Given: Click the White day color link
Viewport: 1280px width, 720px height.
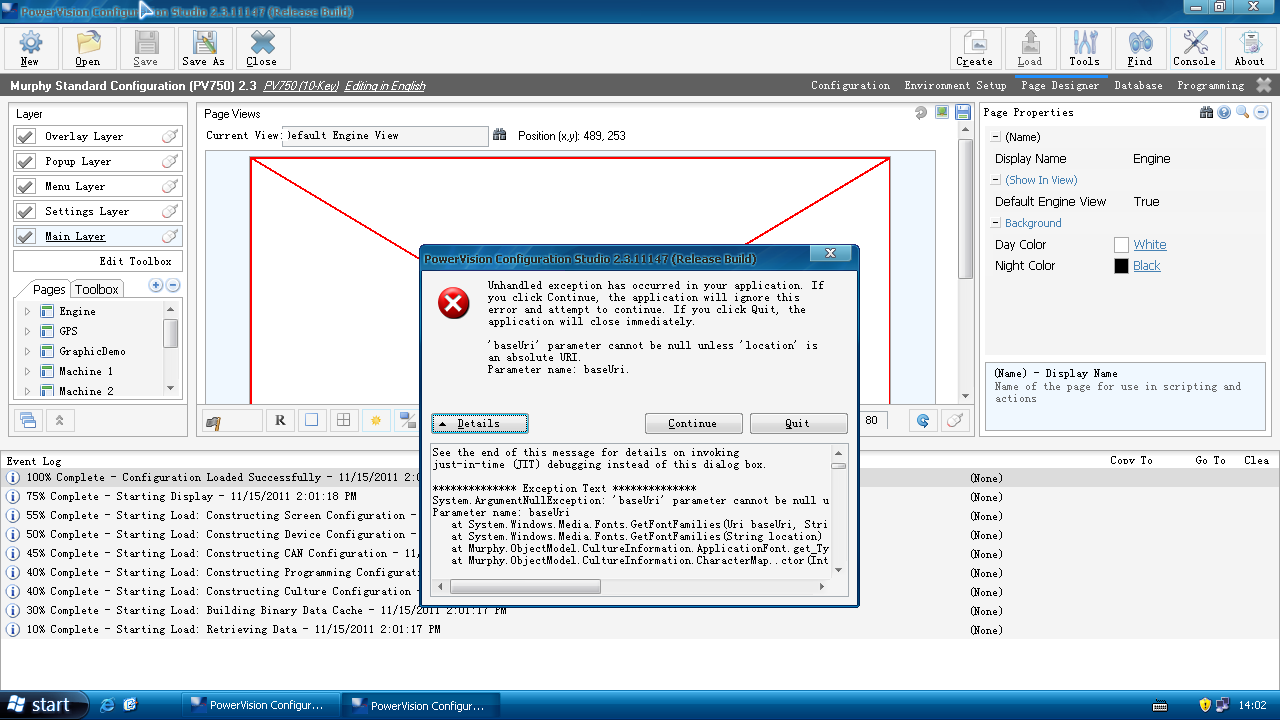Looking at the screenshot, I should (1150, 245).
